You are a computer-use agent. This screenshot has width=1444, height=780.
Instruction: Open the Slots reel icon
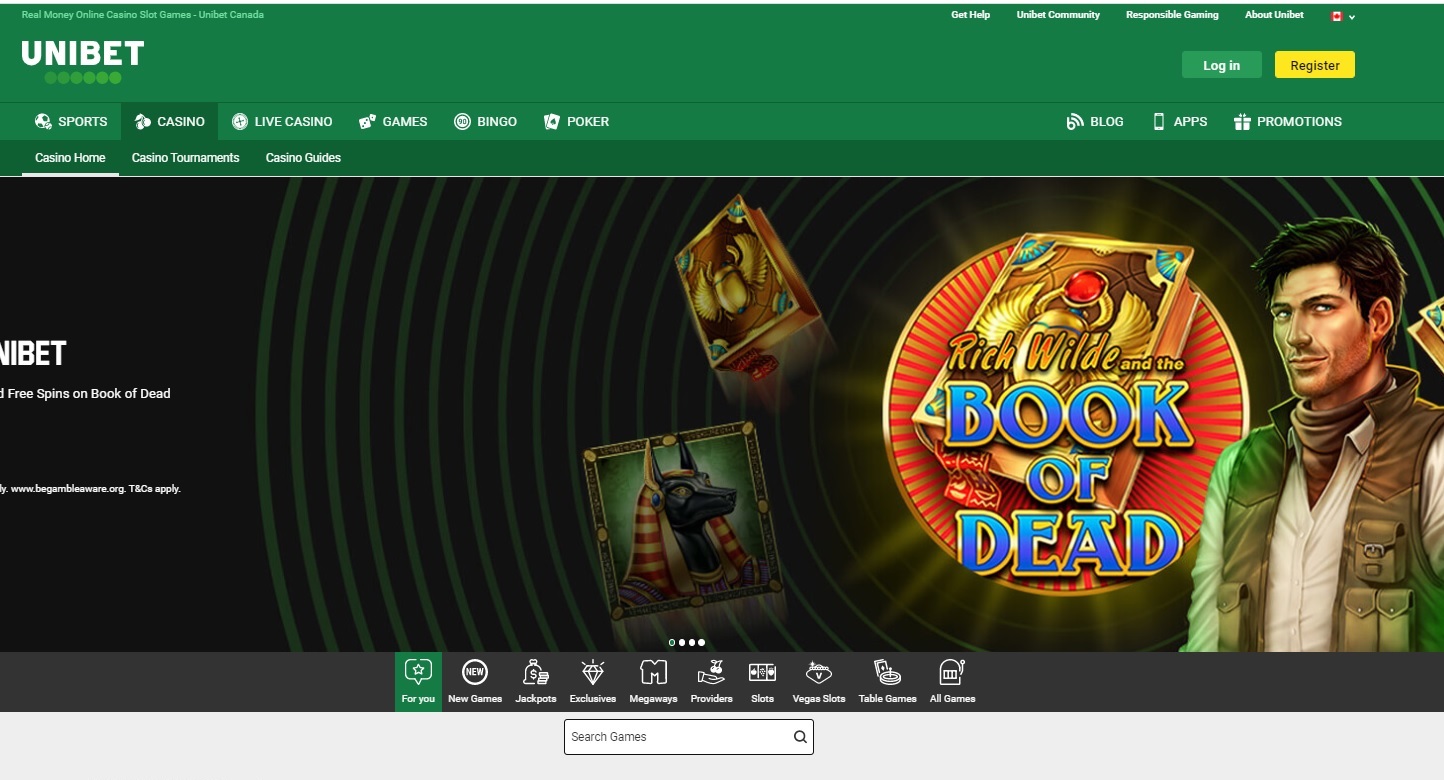[x=762, y=672]
